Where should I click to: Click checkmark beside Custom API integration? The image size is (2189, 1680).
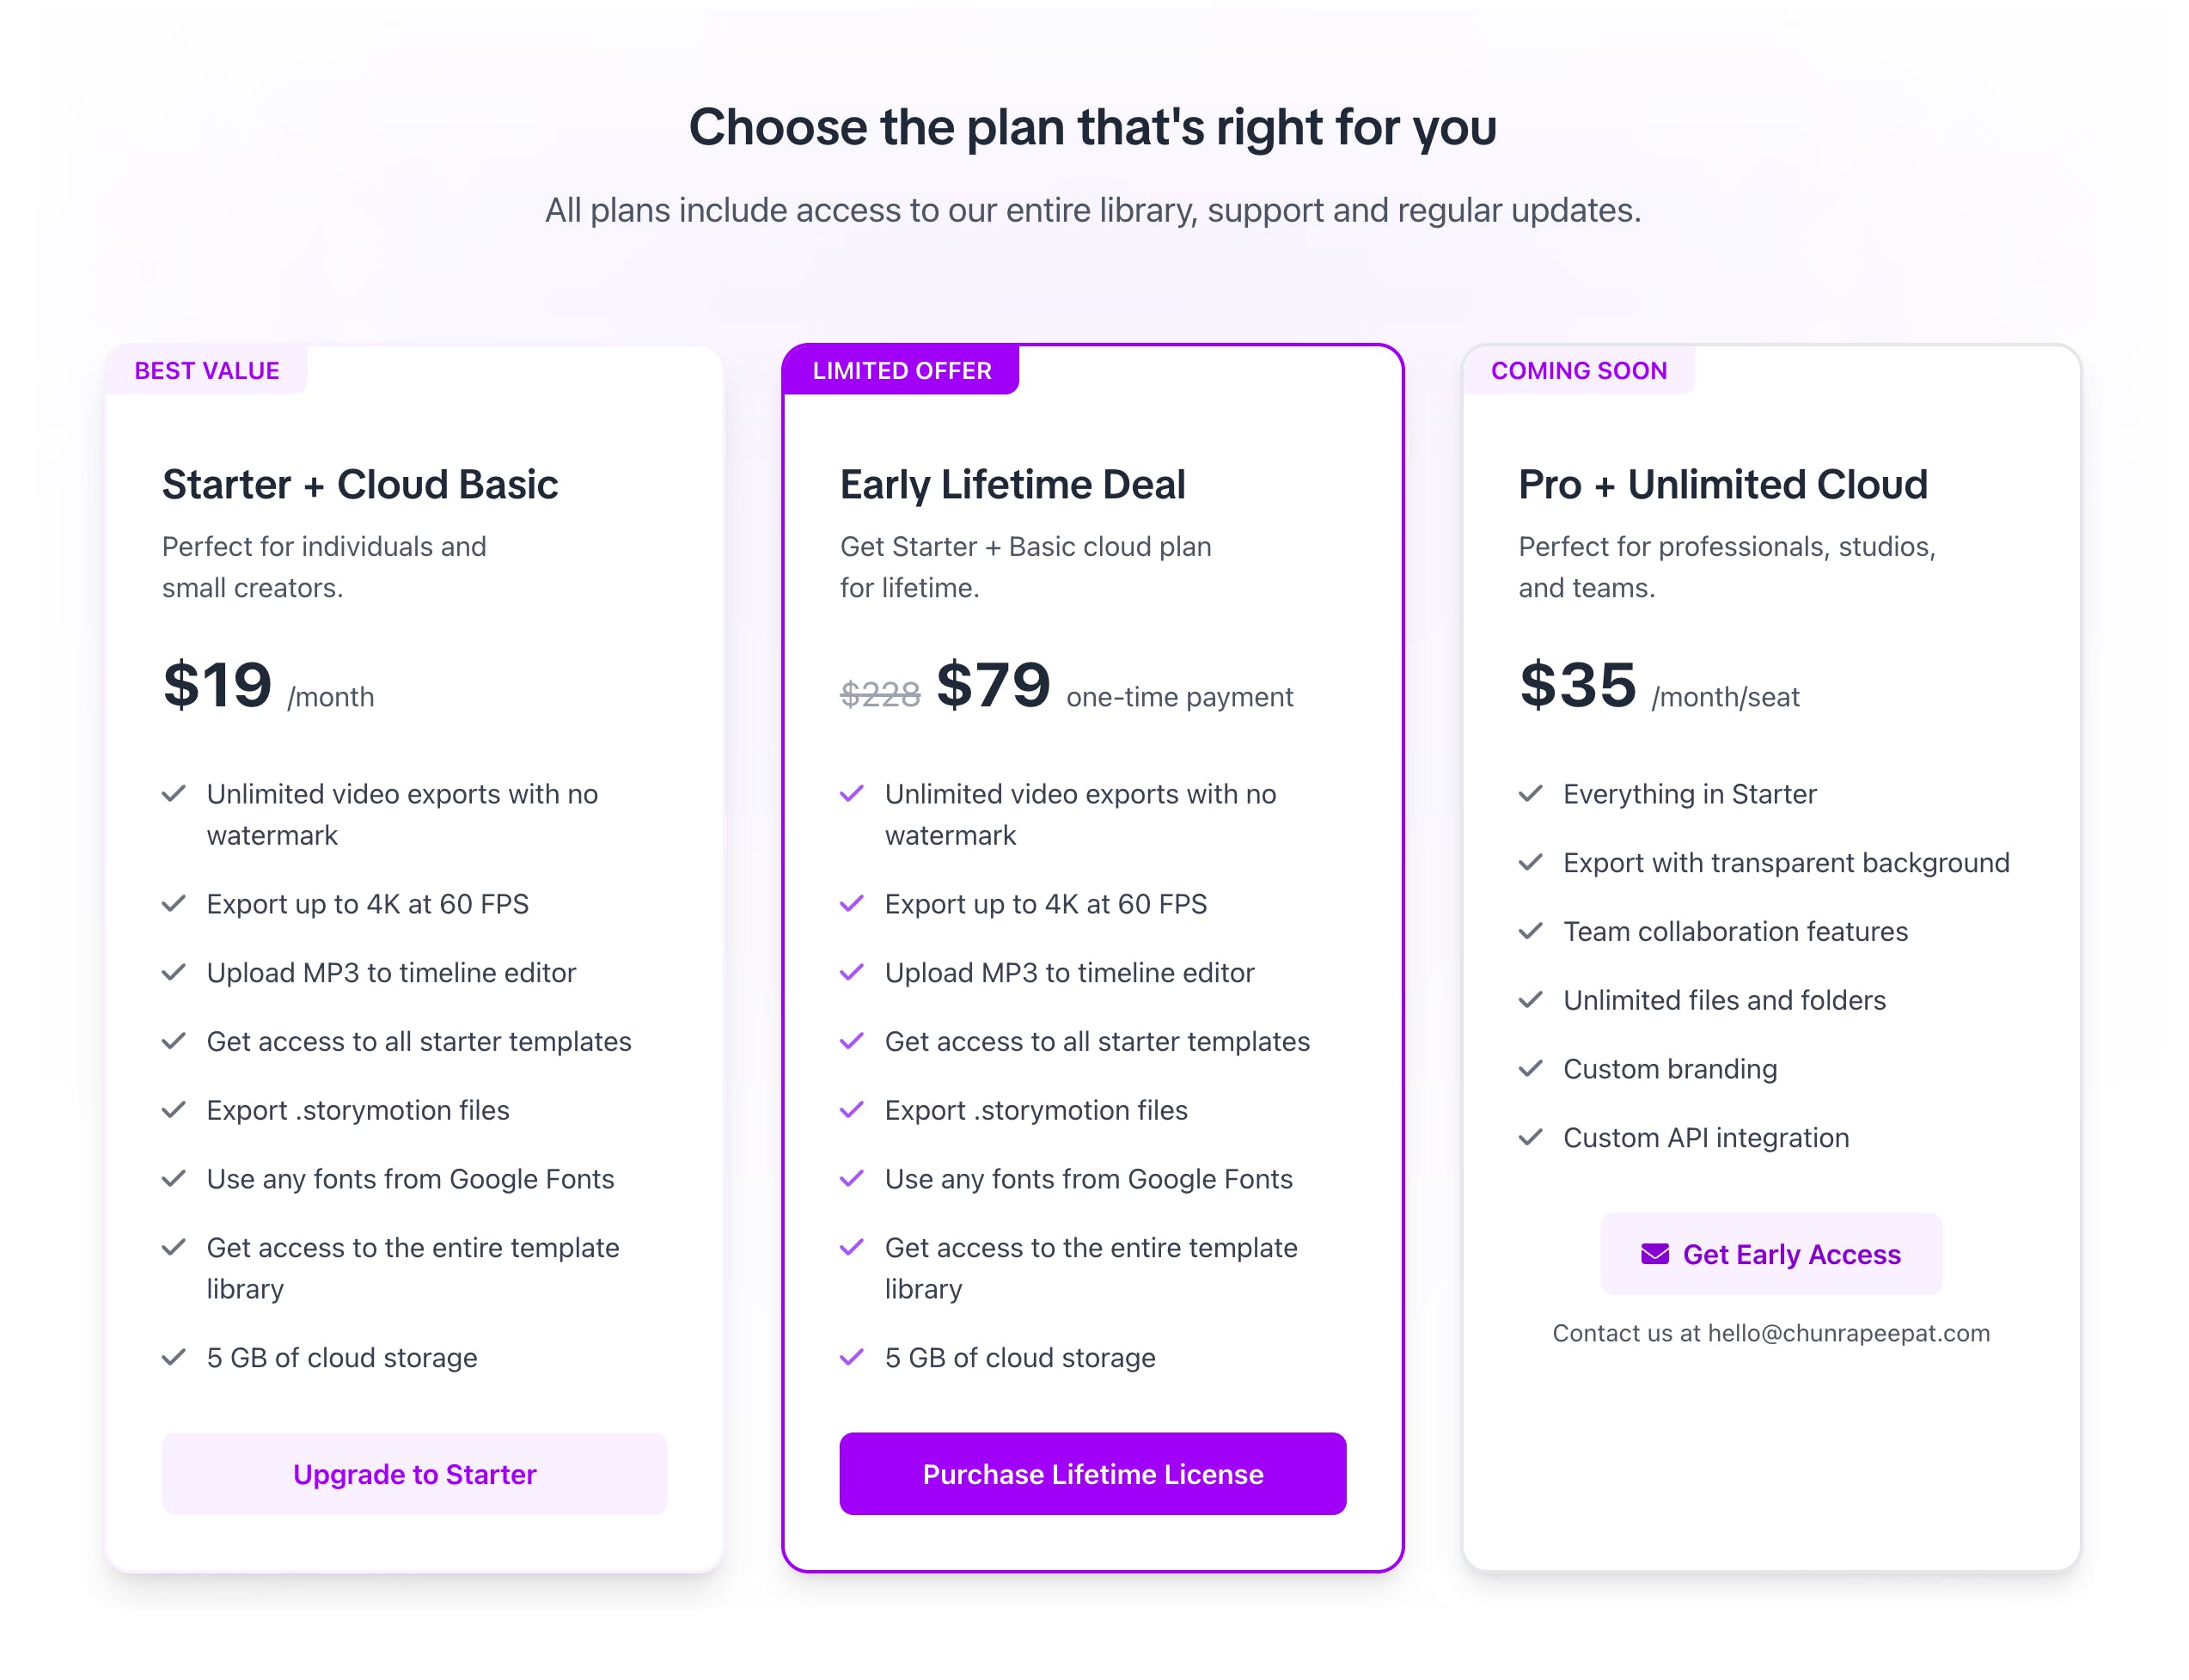pyautogui.click(x=1530, y=1137)
